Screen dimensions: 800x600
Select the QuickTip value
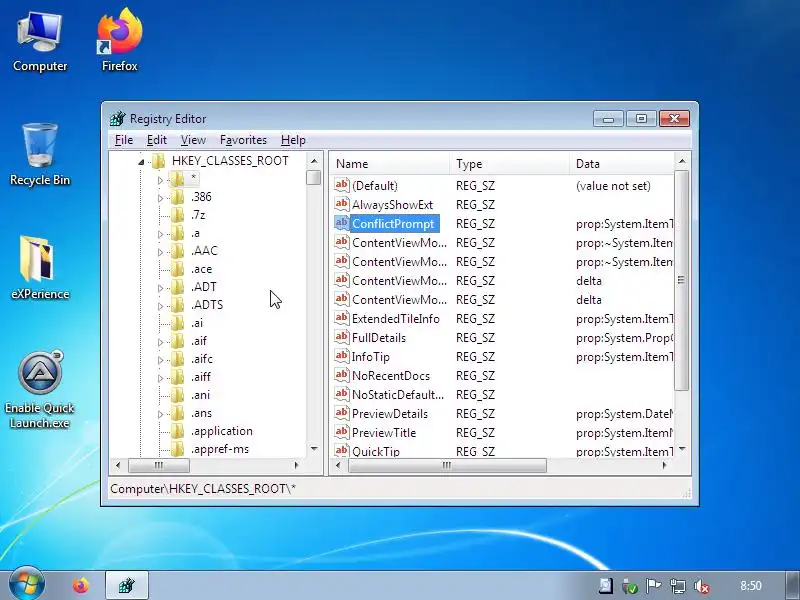376,451
